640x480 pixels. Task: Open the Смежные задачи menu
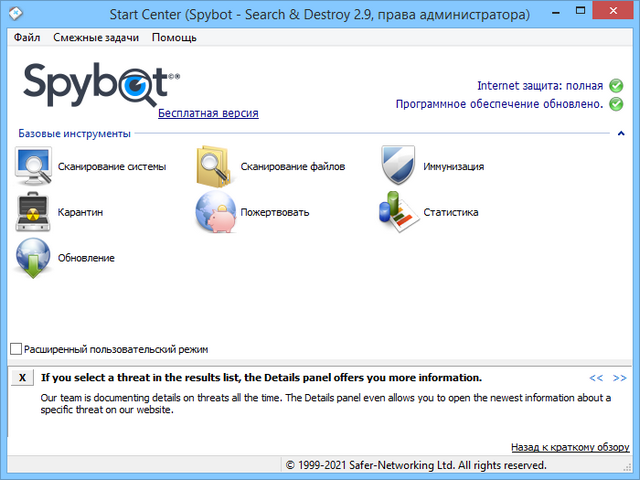[96, 38]
